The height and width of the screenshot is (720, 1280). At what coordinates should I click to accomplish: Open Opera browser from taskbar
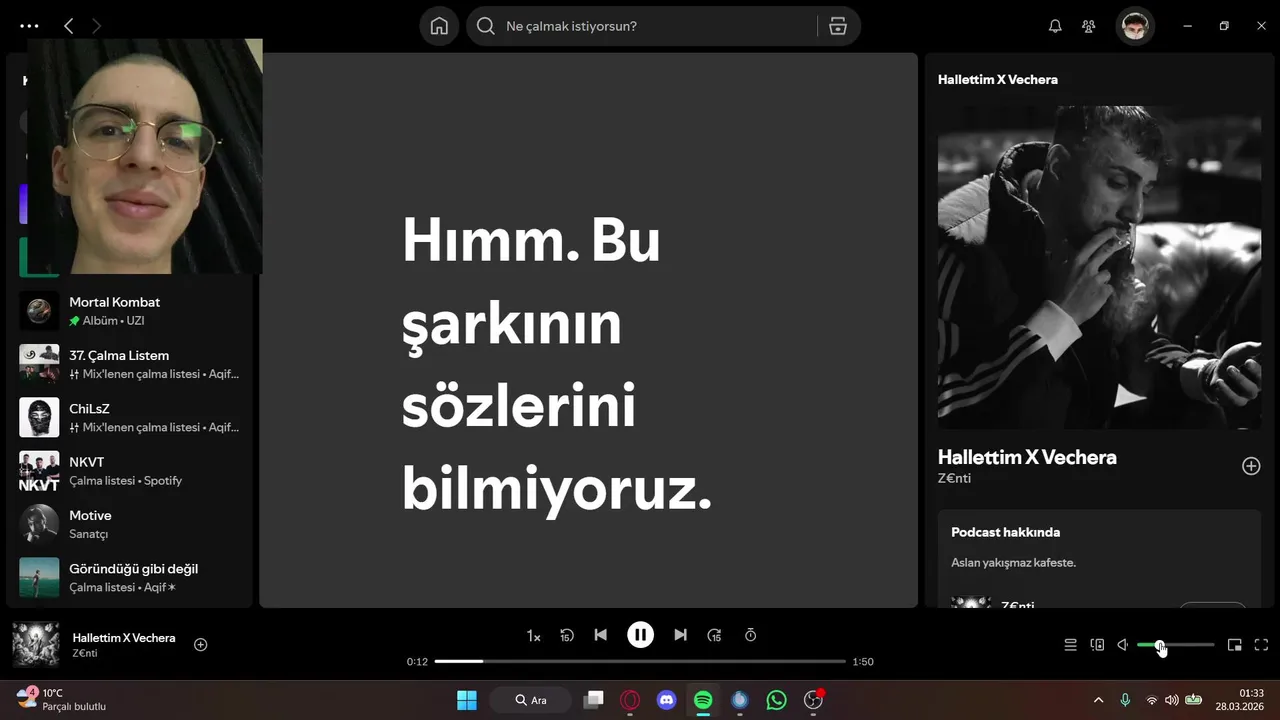[x=630, y=700]
